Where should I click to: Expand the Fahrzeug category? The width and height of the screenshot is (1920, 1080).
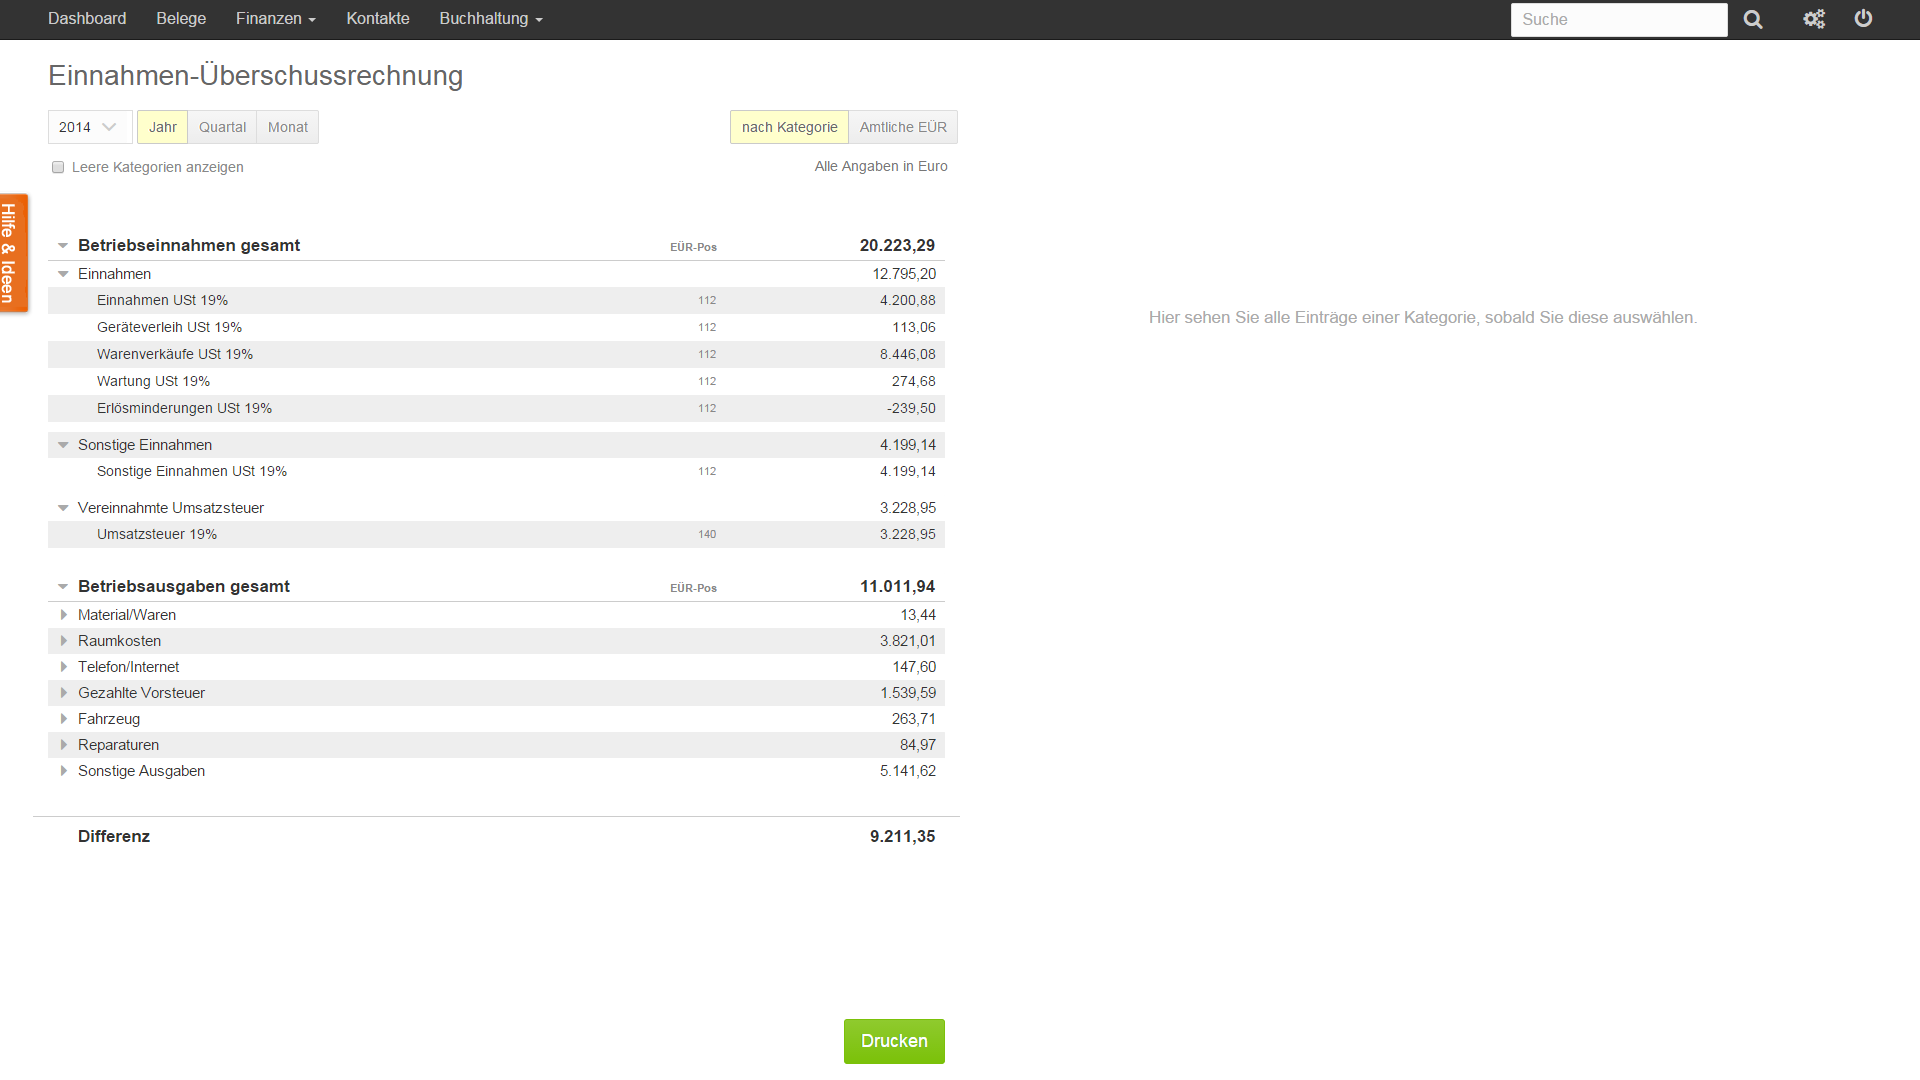click(x=64, y=719)
